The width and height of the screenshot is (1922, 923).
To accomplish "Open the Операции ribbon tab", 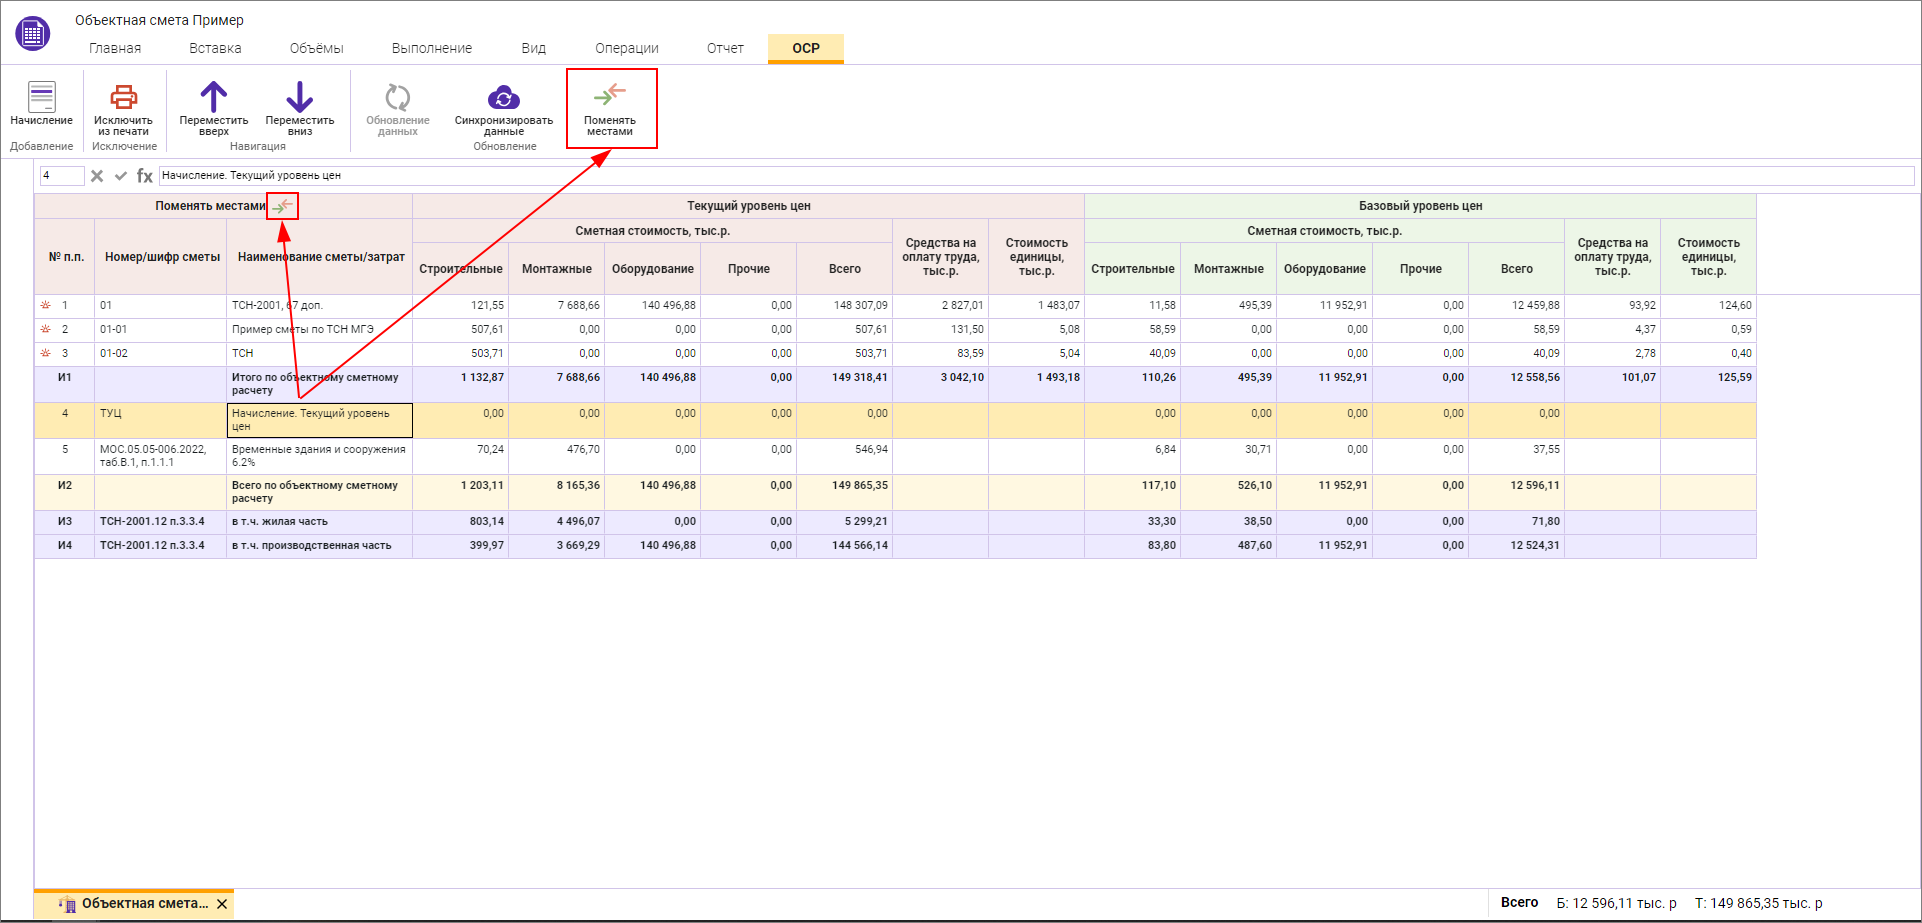I will point(627,48).
